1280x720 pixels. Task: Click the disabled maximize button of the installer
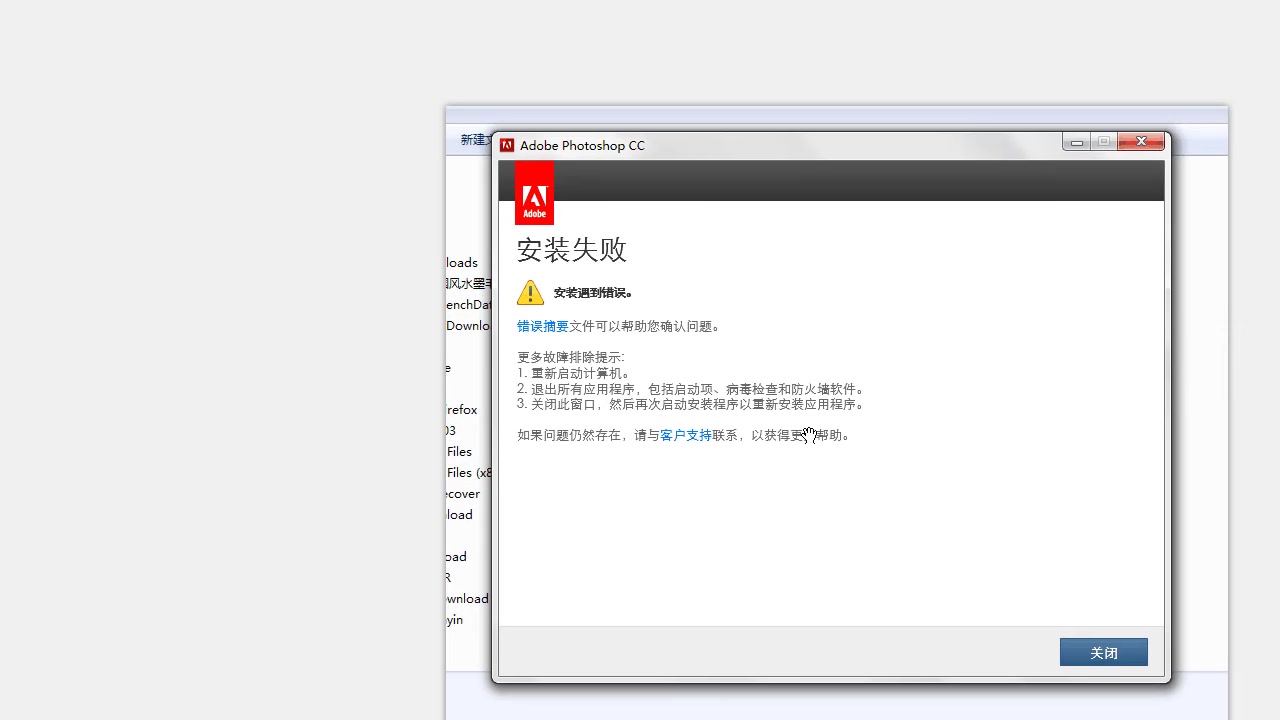click(x=1104, y=142)
